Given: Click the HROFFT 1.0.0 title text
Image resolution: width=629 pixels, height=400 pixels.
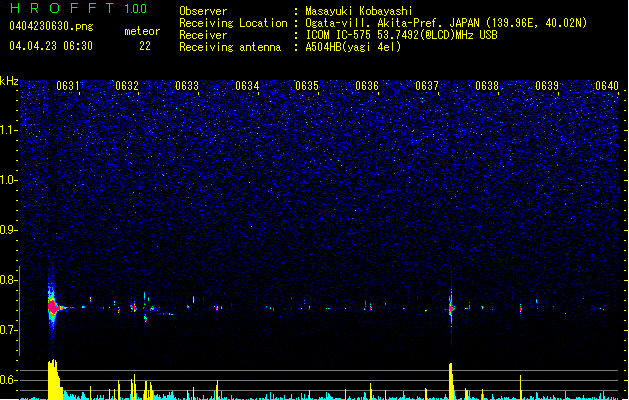Looking at the screenshot, I should 78,8.
